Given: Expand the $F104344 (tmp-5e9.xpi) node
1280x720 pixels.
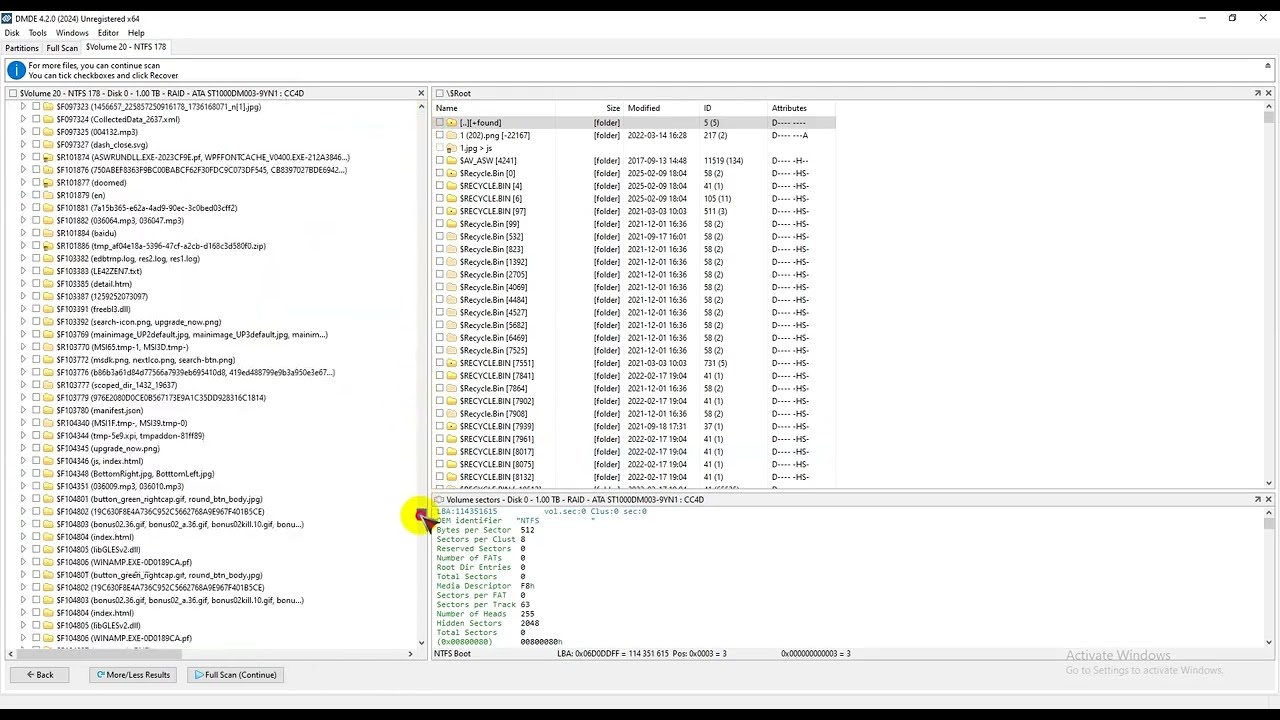Looking at the screenshot, I should pyautogui.click(x=23, y=436).
